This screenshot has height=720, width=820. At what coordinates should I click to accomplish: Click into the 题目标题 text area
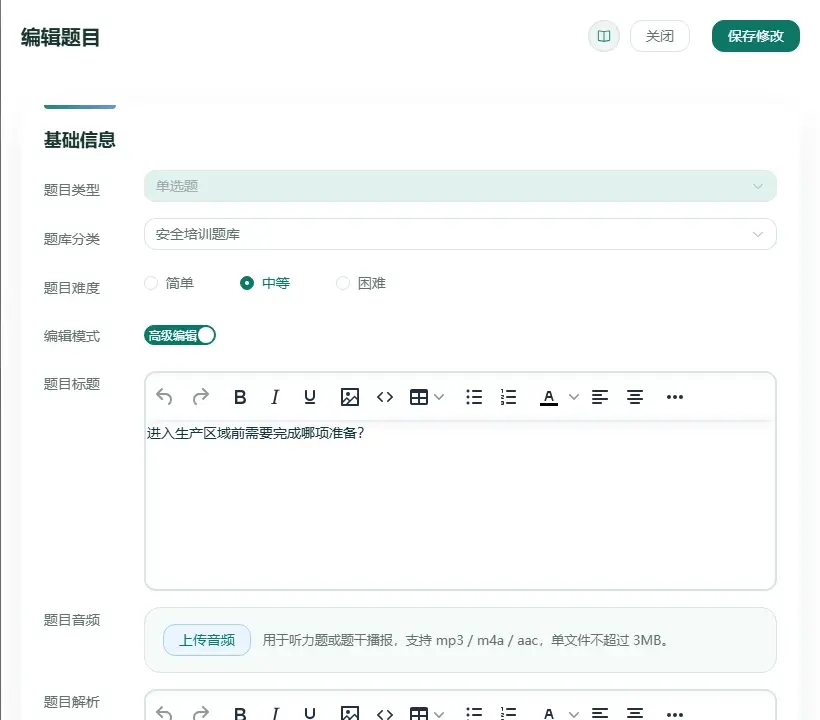click(460, 505)
